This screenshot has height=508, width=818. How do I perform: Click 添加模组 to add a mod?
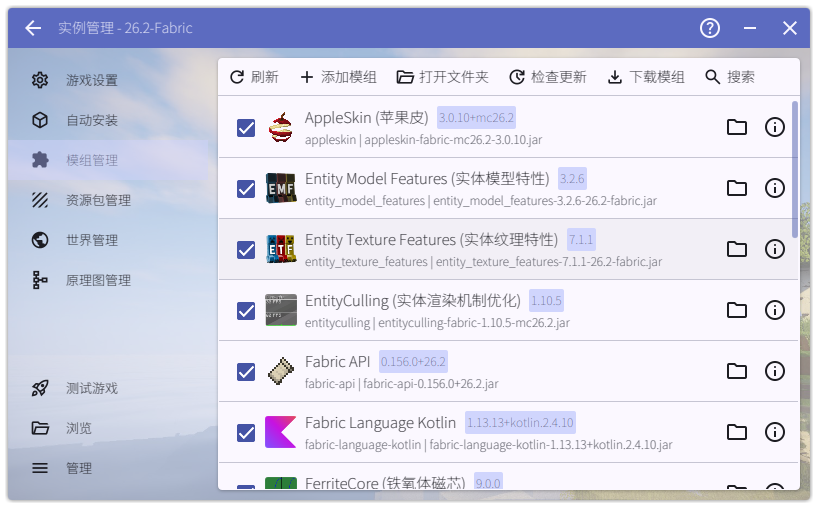tap(338, 77)
